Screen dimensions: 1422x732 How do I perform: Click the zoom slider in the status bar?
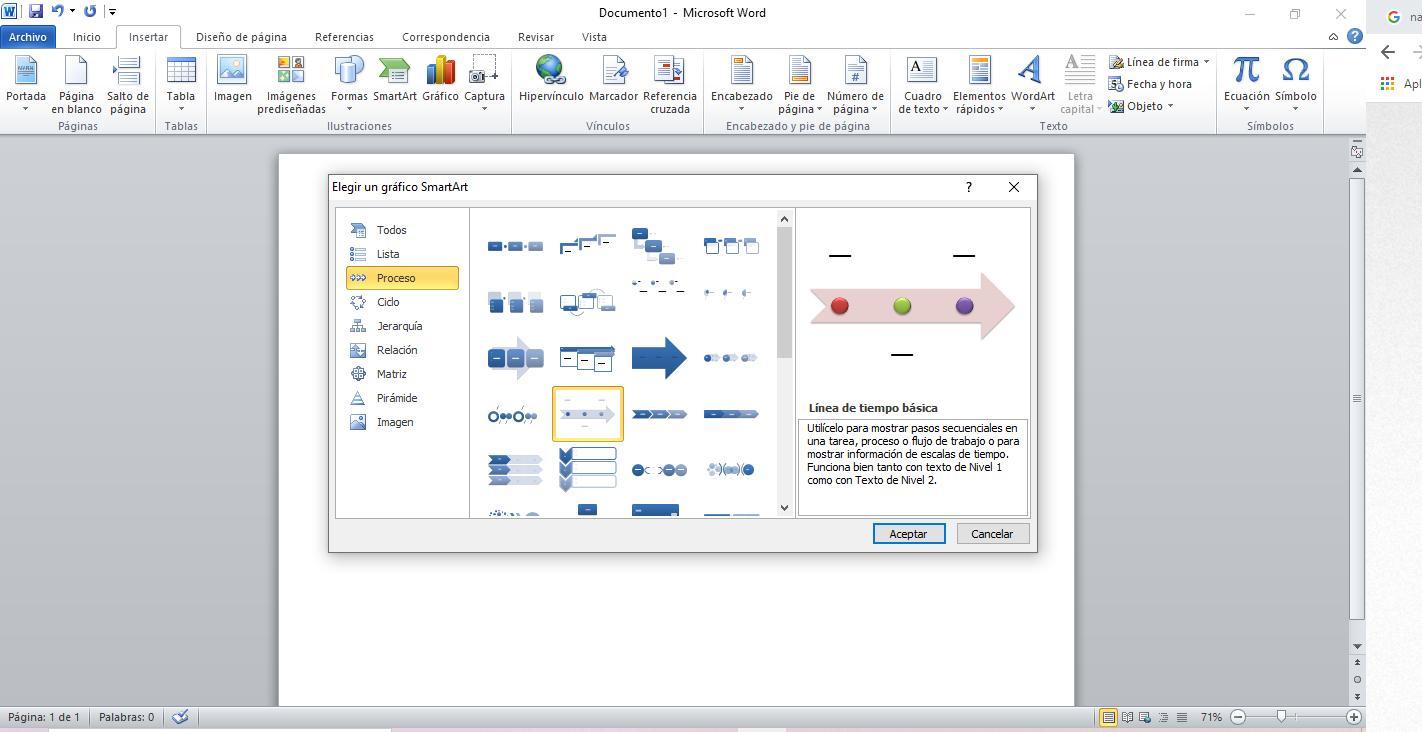[1281, 717]
